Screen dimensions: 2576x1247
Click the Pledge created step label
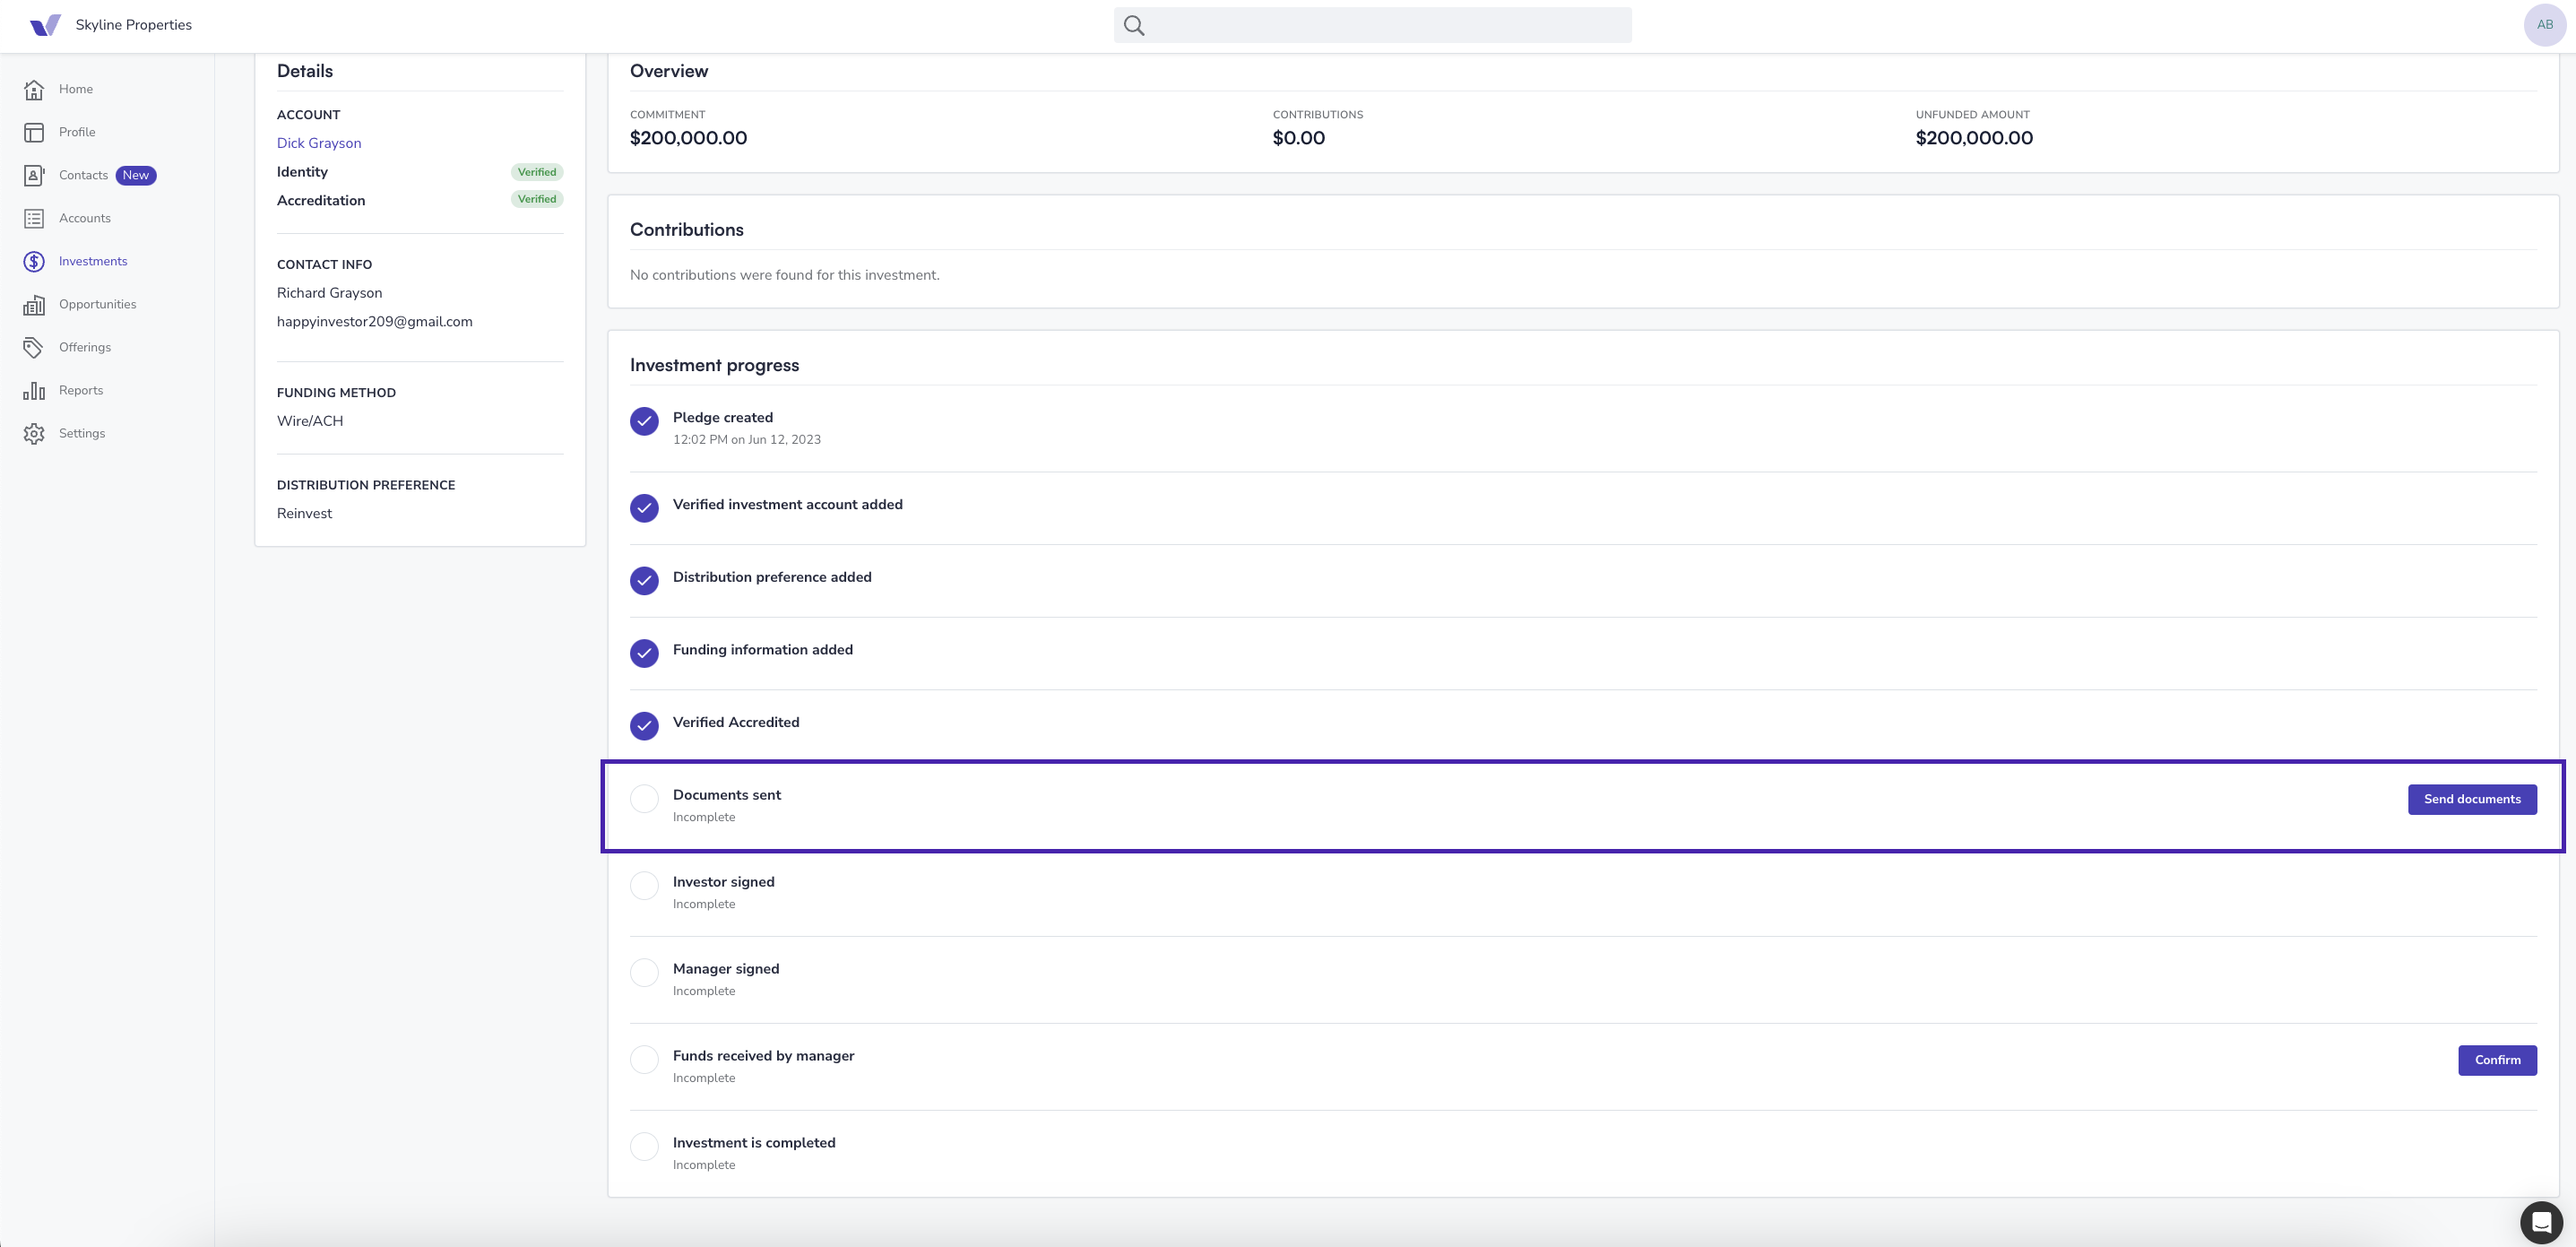click(723, 418)
